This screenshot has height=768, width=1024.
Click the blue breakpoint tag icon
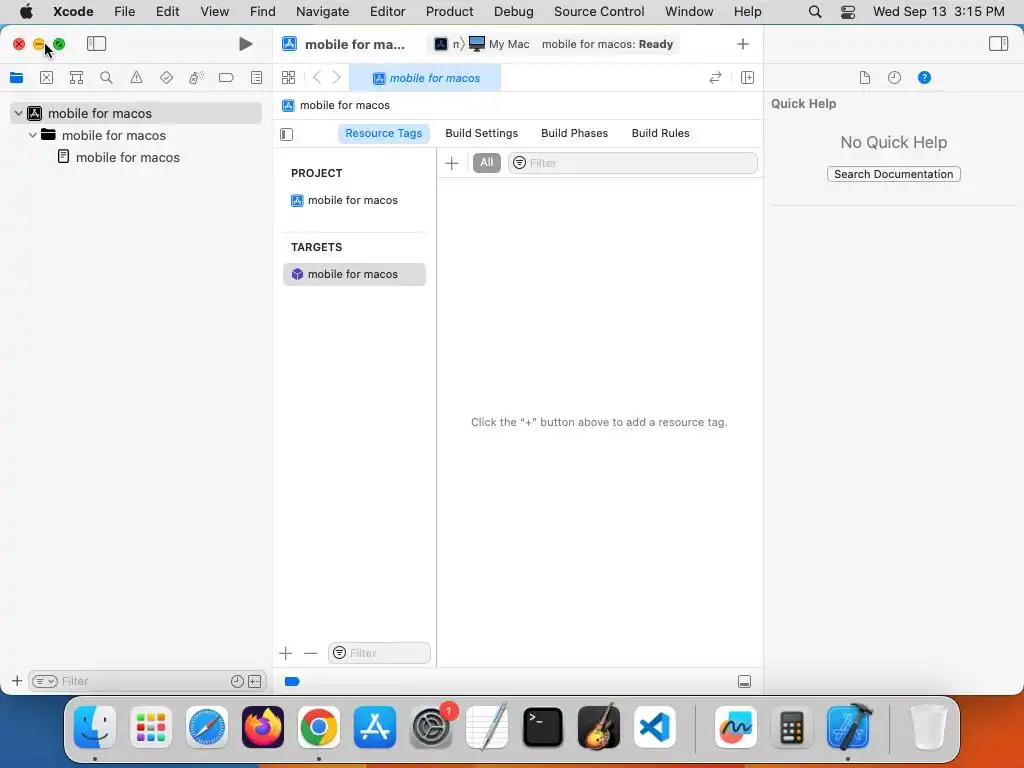[292, 681]
